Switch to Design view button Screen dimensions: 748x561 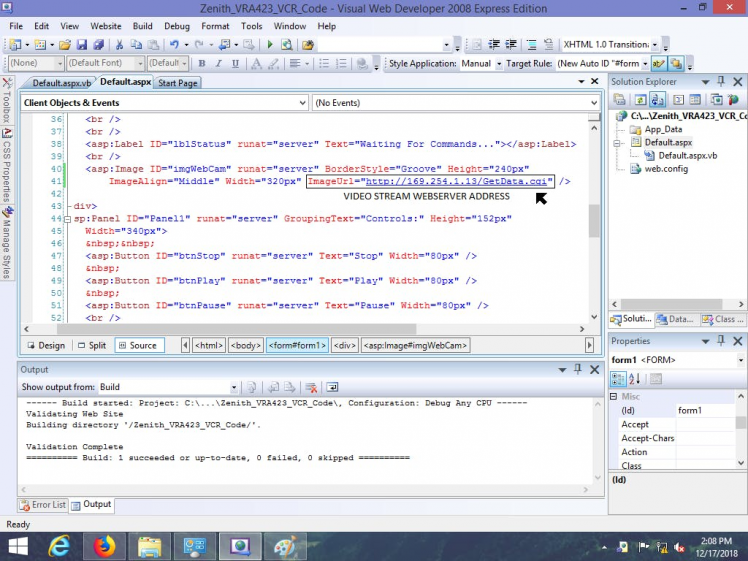(x=46, y=345)
